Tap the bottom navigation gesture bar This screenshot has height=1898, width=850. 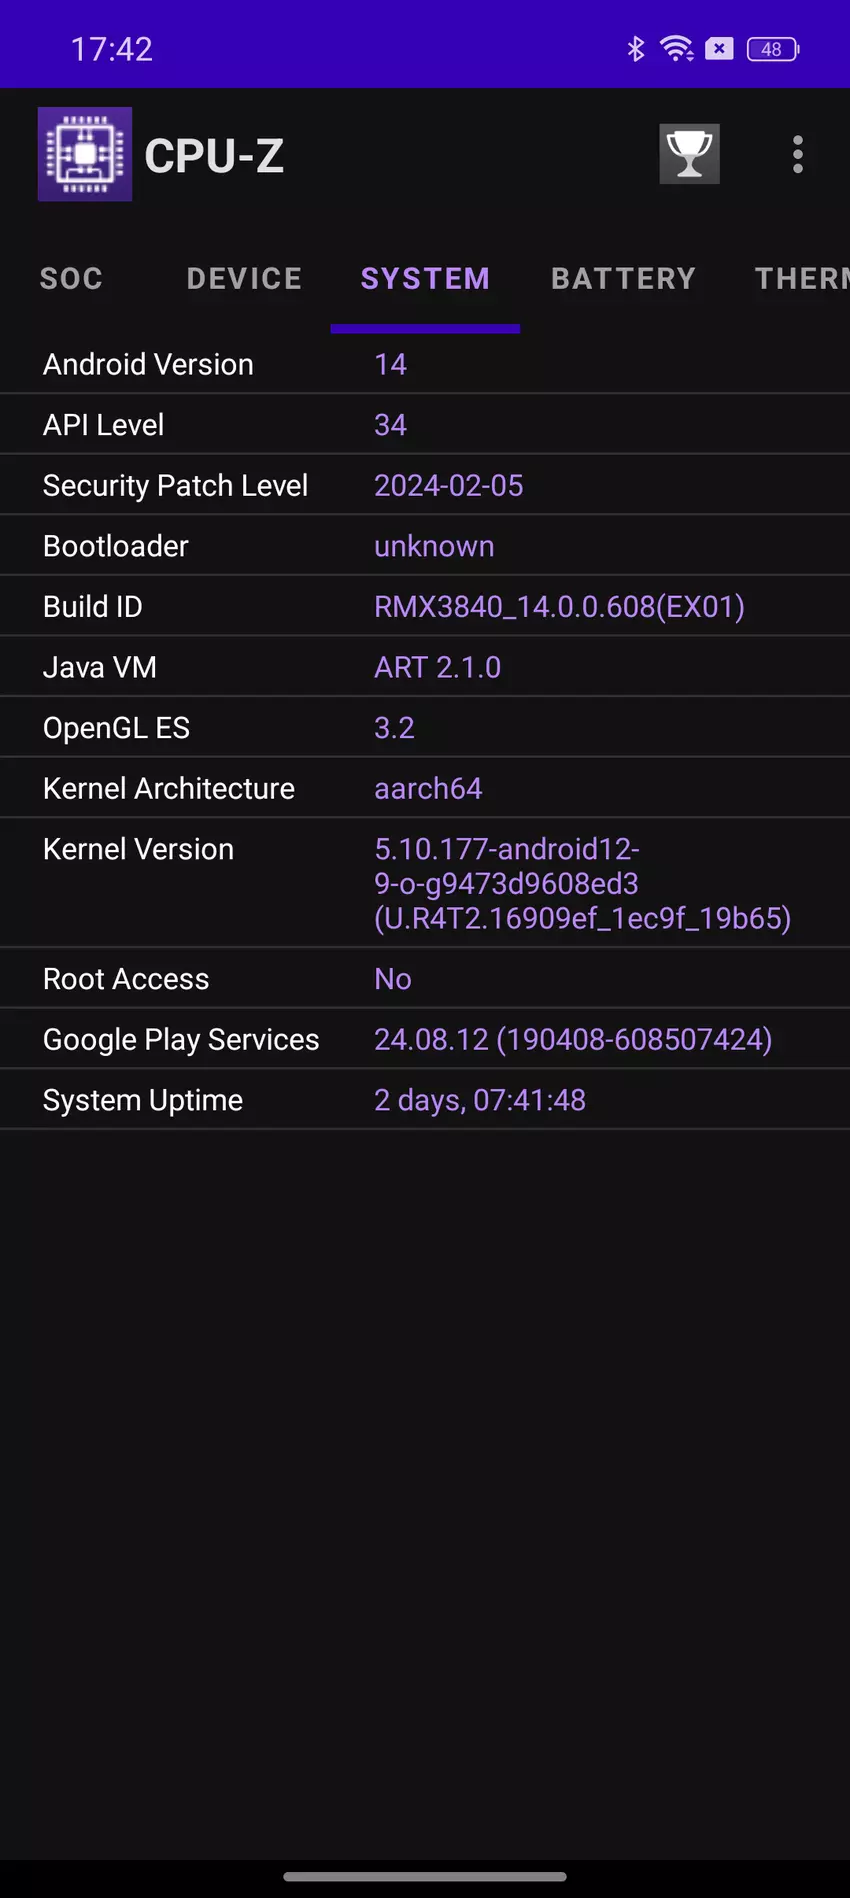[x=425, y=1877]
